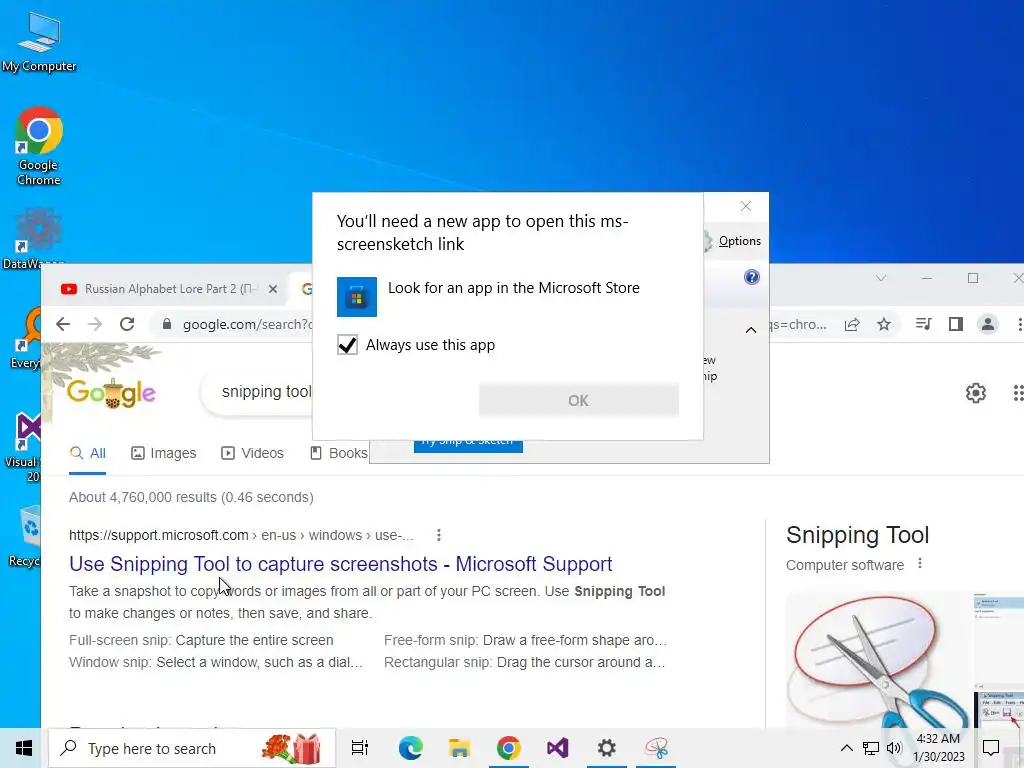Show hidden system tray icons
Screen dimensions: 1024x768
846,748
